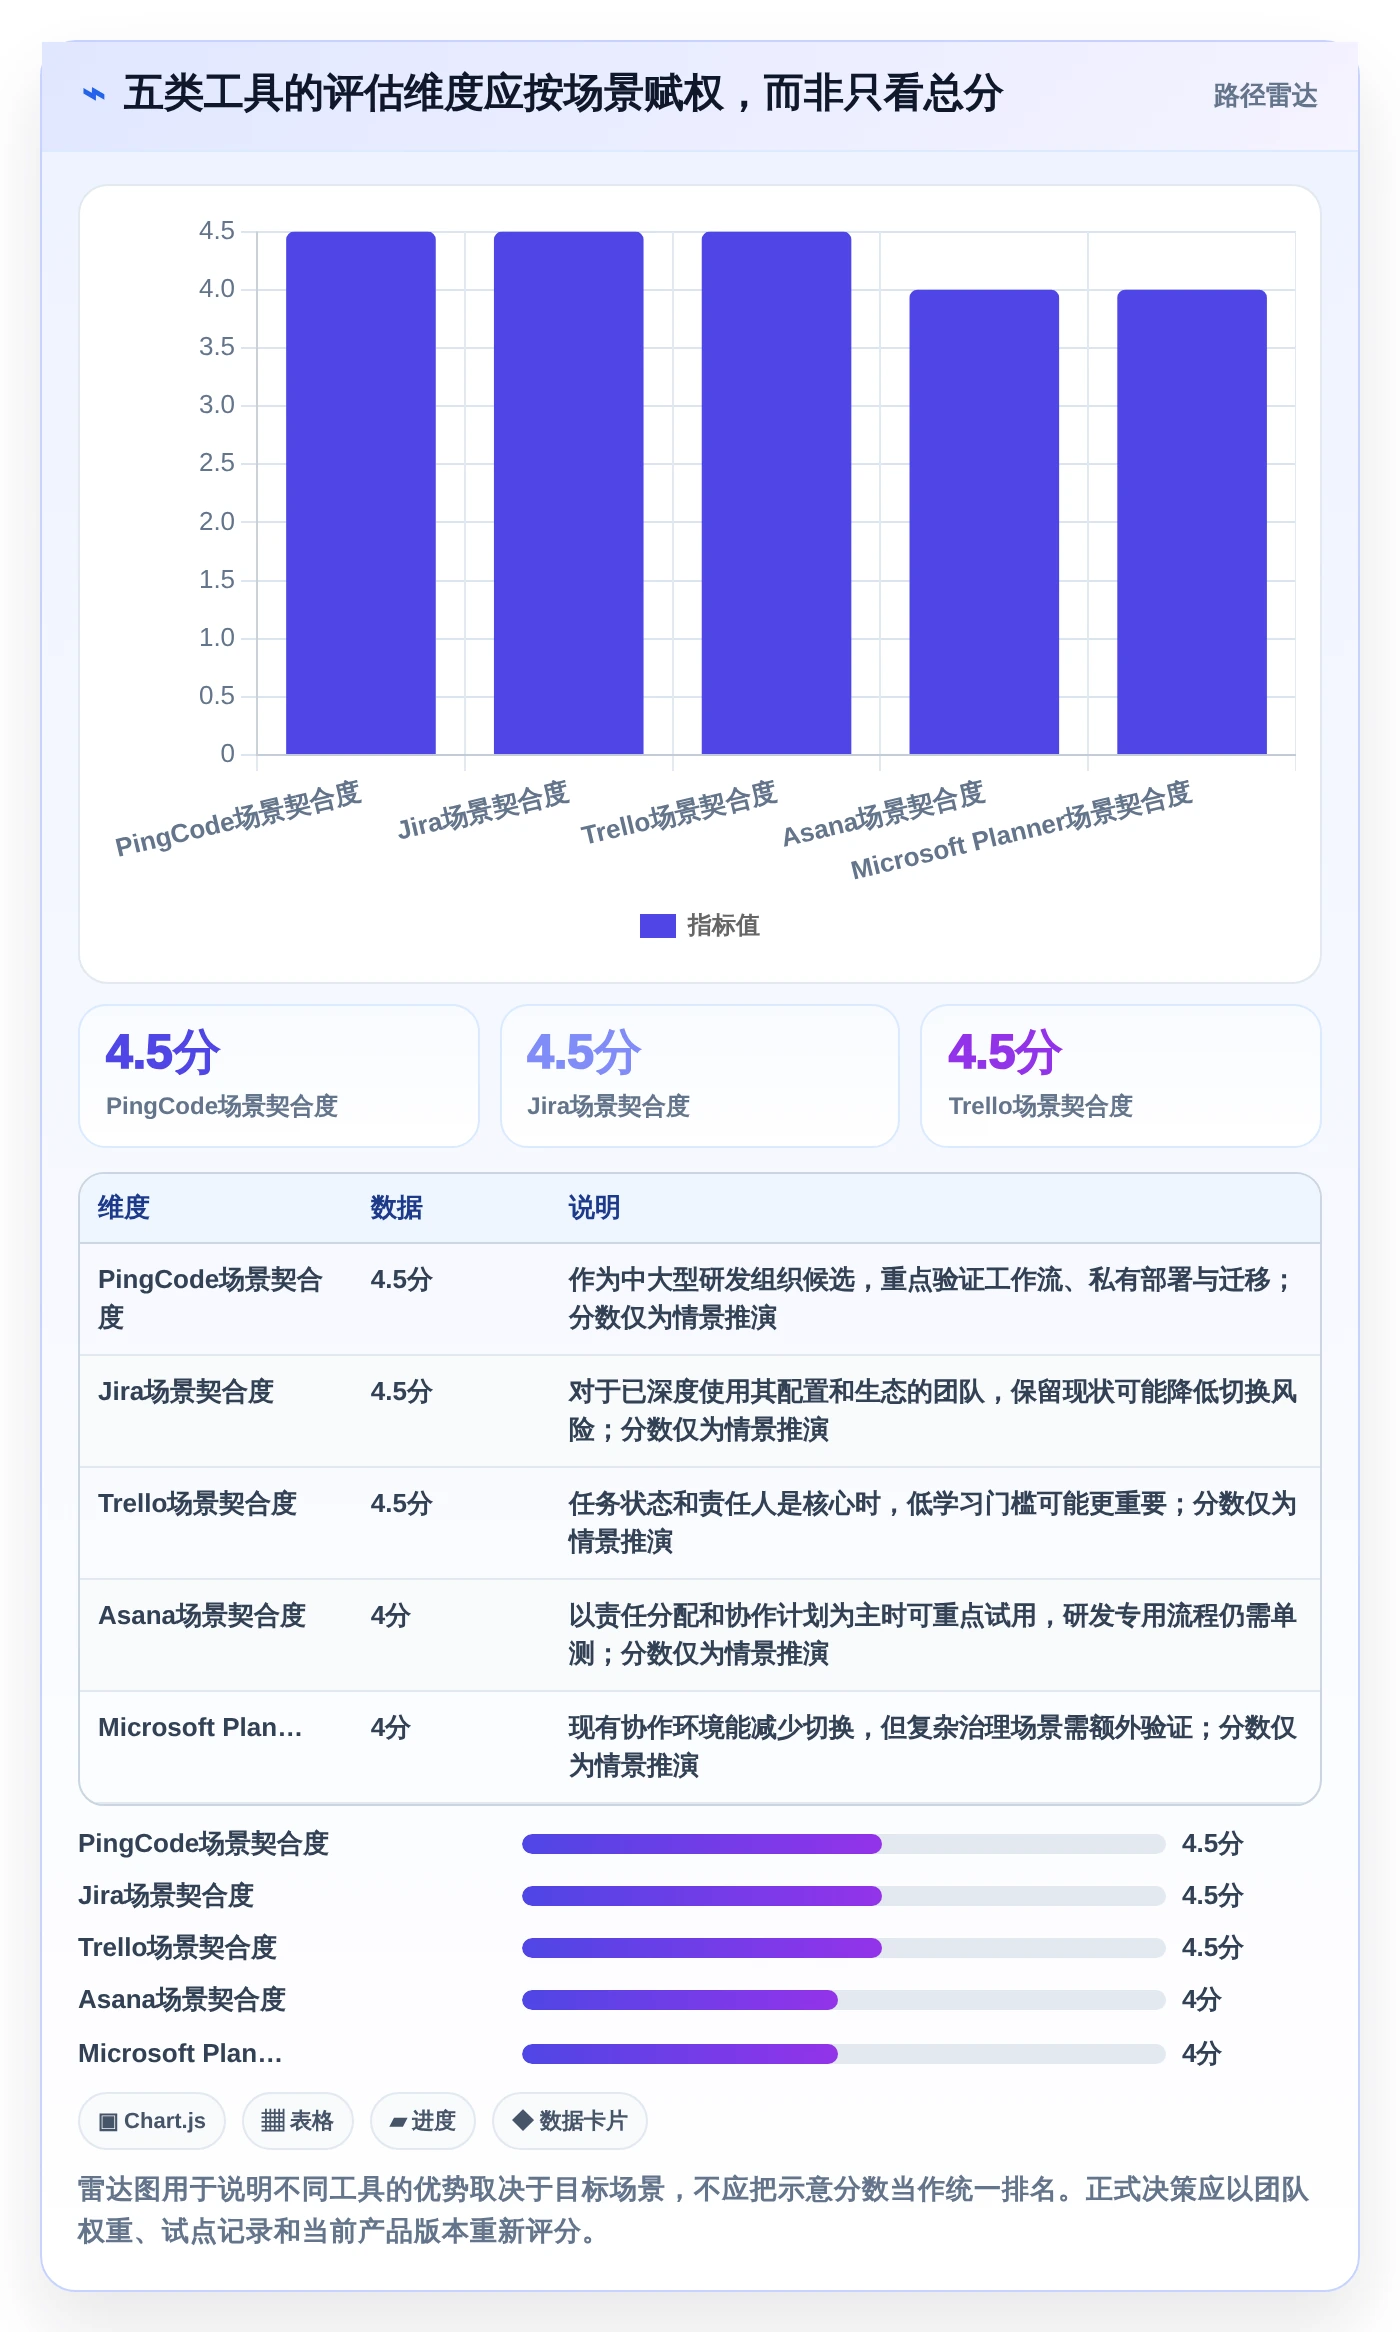Select the 数据卡片 tag chip
This screenshot has height=2332, width=1400.
coord(570,2121)
